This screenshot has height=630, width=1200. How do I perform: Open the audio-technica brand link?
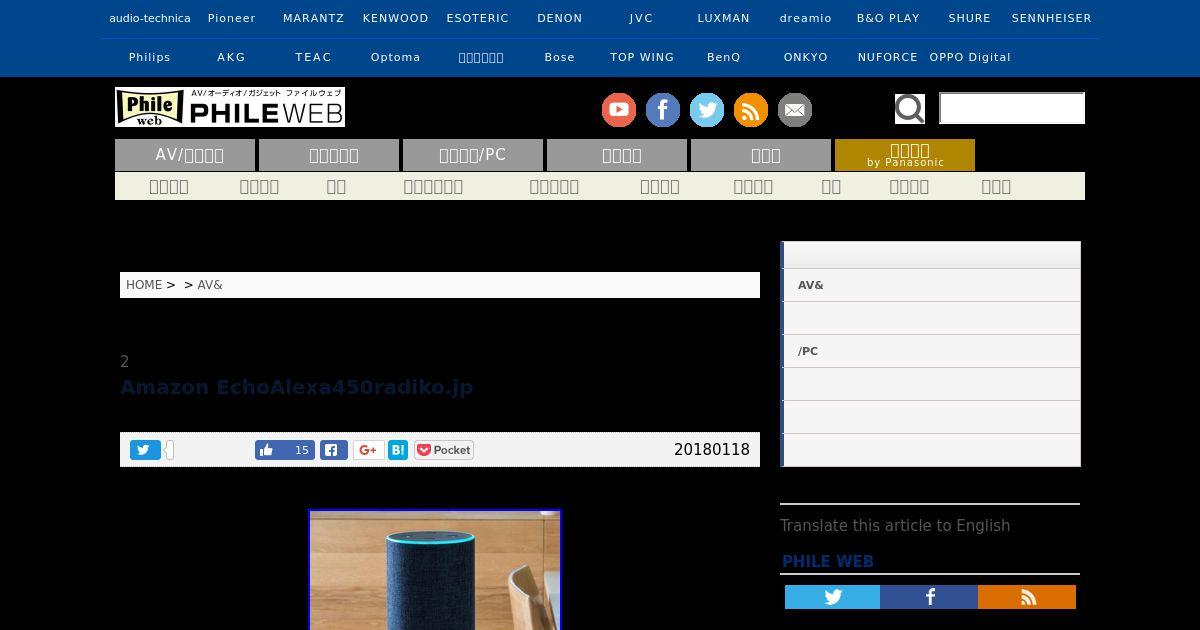[x=150, y=18]
